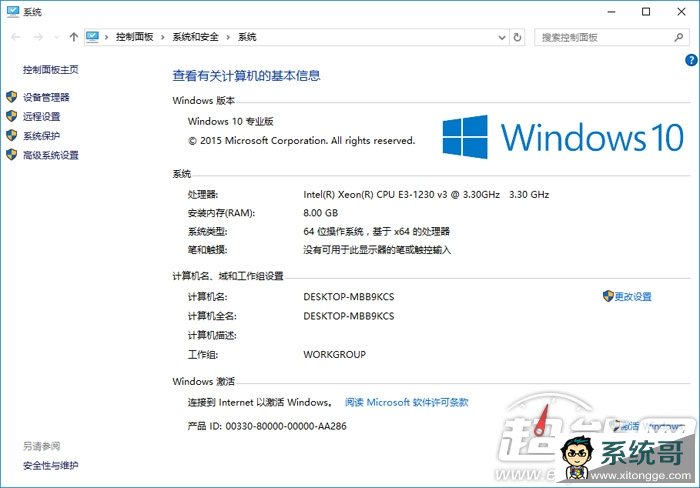The image size is (700, 488).
Task: Select 控制面板 in the breadcrumb path
Action: [136, 37]
